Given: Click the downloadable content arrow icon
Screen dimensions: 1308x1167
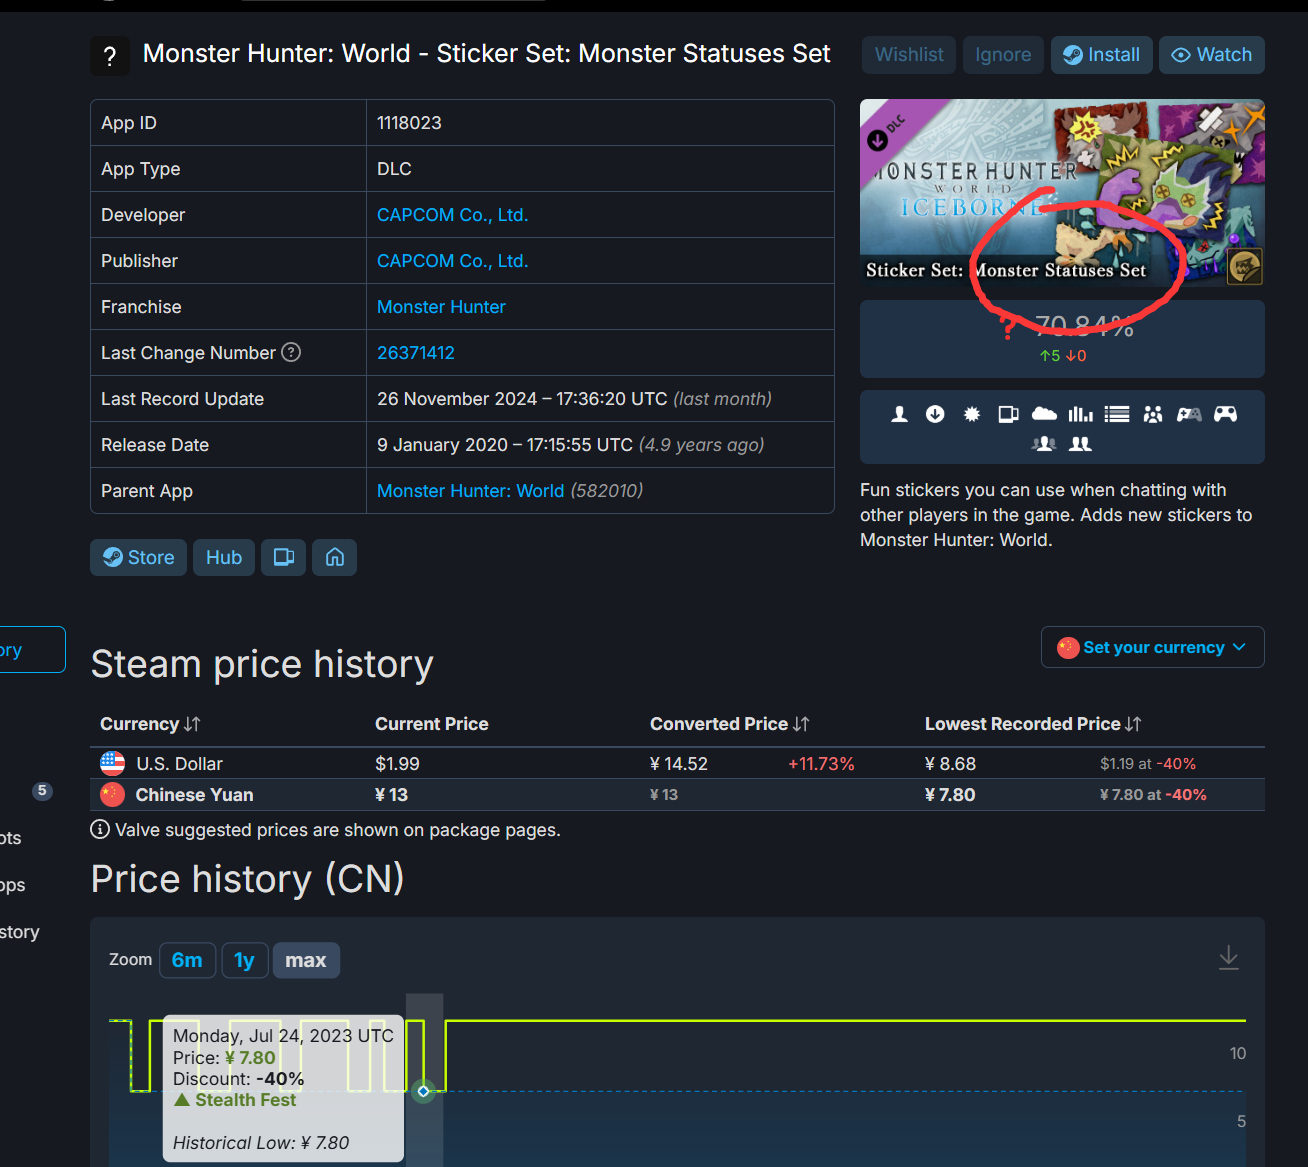Looking at the screenshot, I should point(935,414).
